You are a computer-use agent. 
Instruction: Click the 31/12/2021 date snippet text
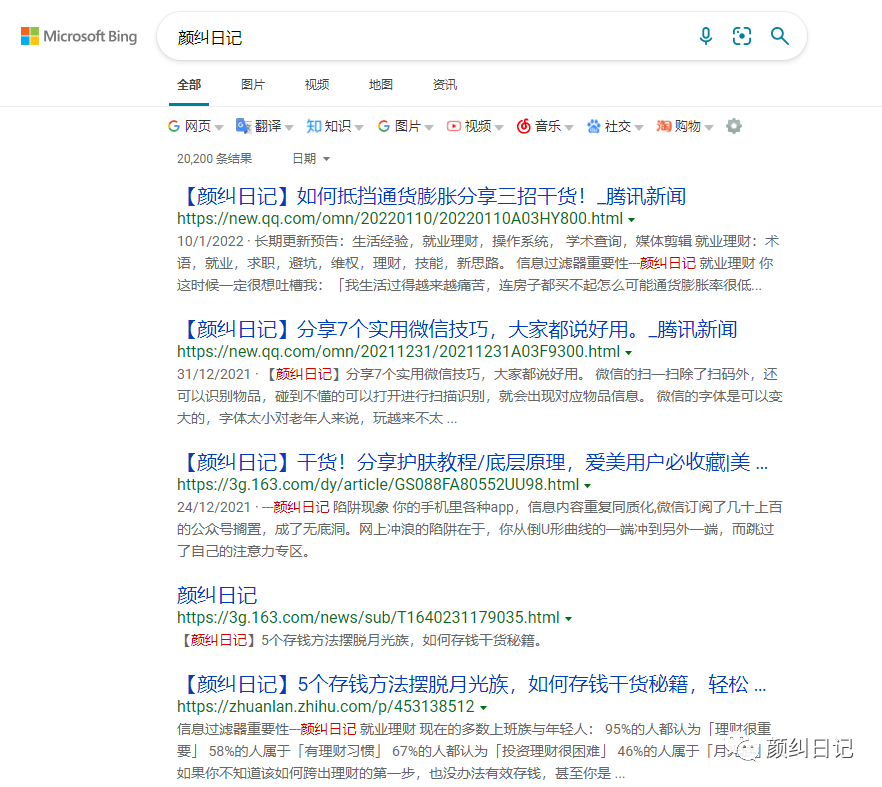point(214,375)
